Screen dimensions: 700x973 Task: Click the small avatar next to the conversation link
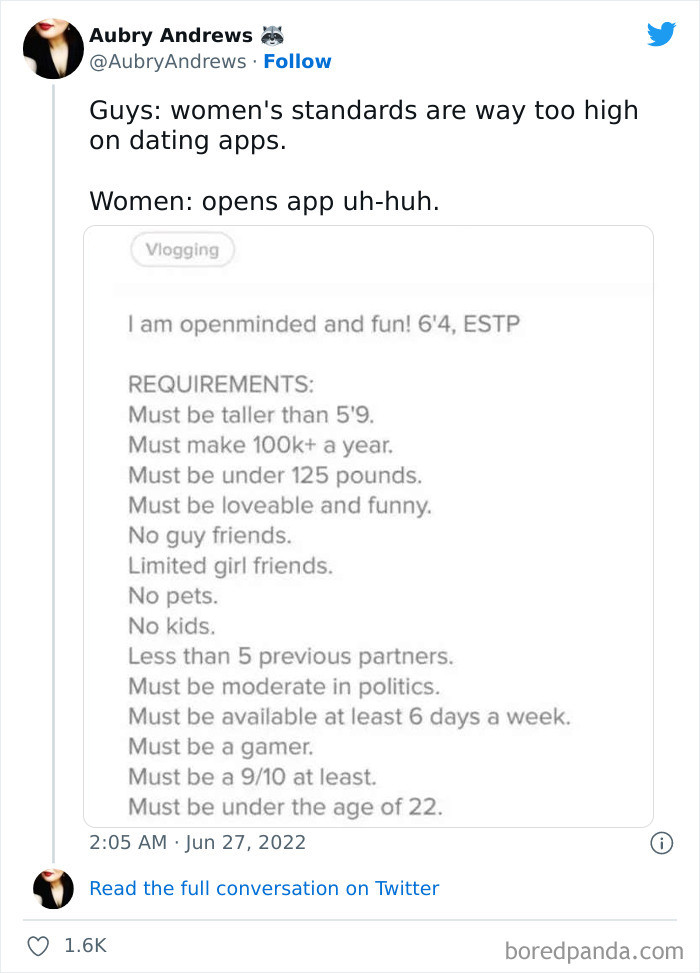tap(54, 888)
